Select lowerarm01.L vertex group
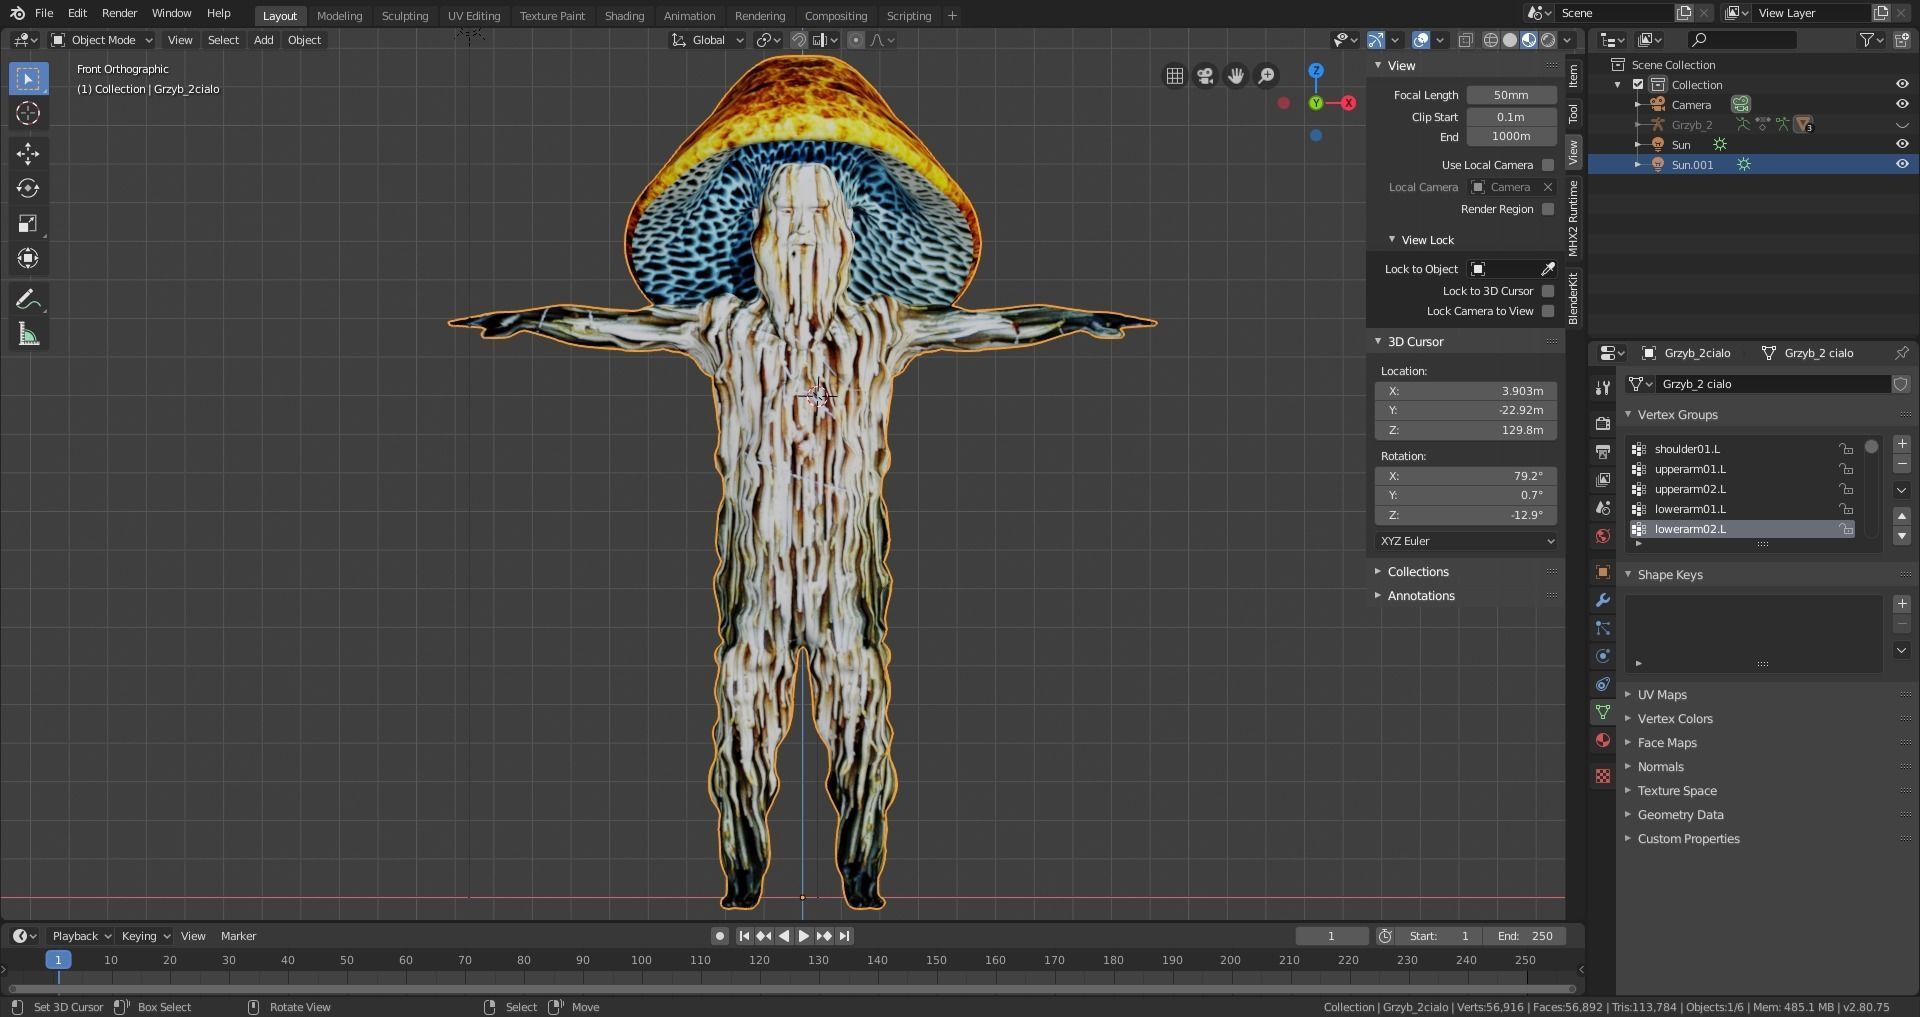Viewport: 1920px width, 1017px height. [x=1742, y=509]
